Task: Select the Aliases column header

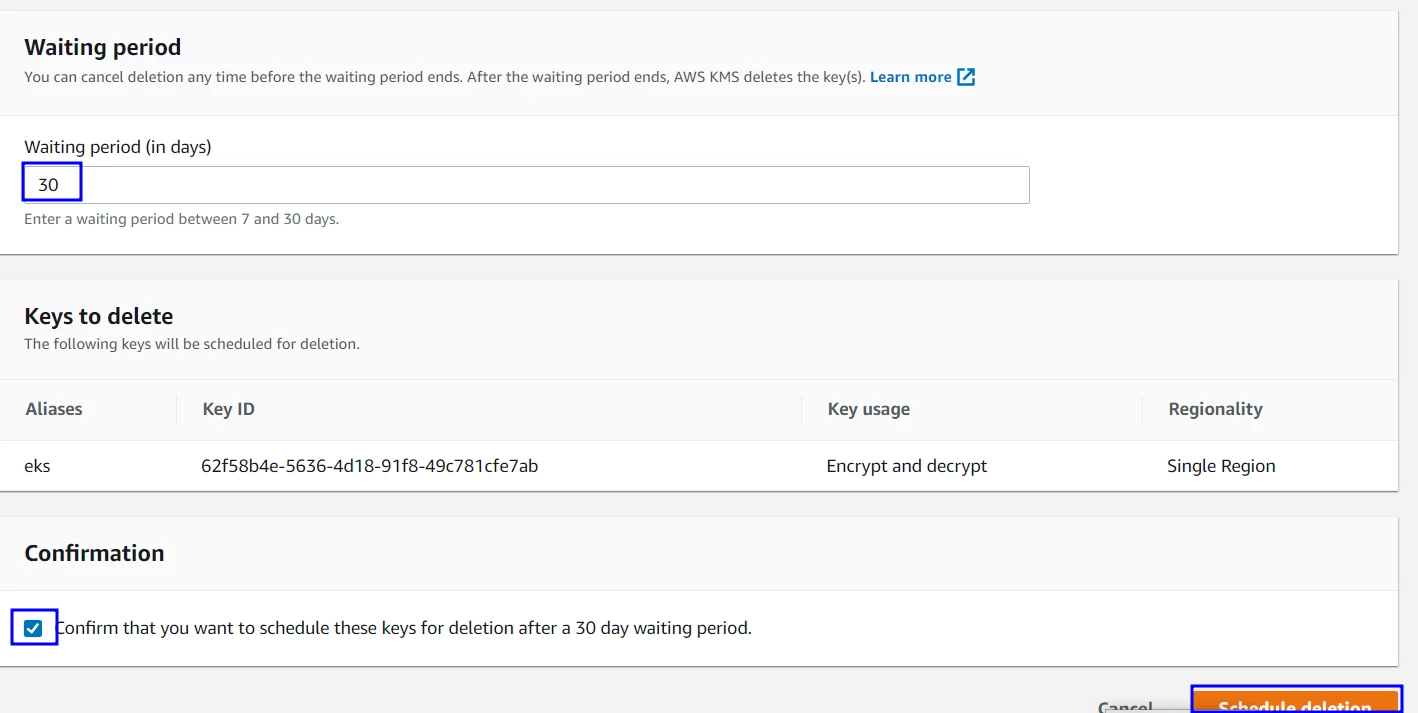Action: pyautogui.click(x=54, y=409)
